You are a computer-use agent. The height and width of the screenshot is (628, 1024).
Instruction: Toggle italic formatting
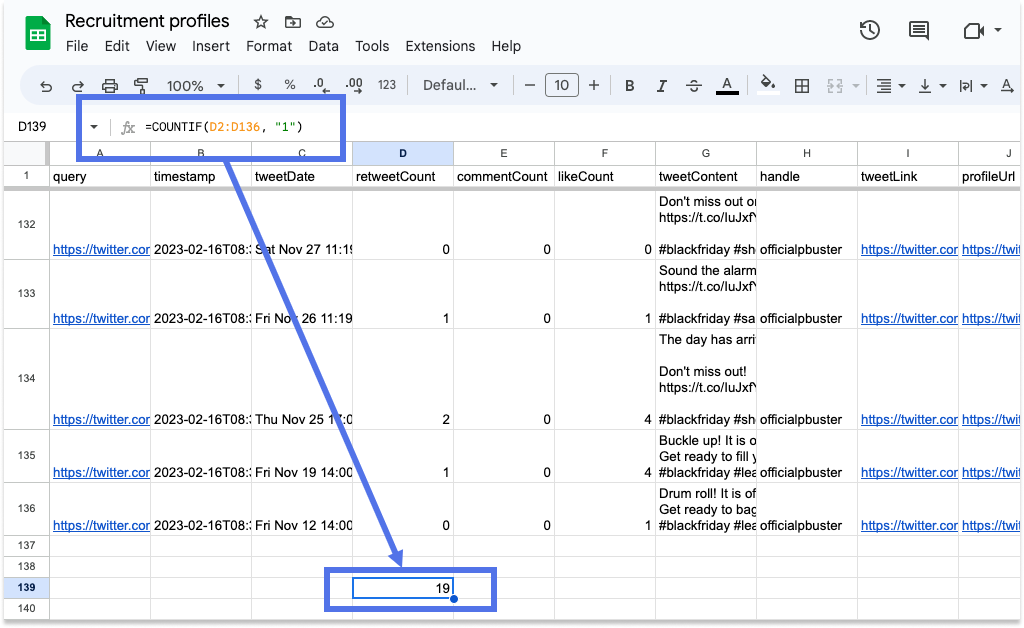tap(662, 86)
